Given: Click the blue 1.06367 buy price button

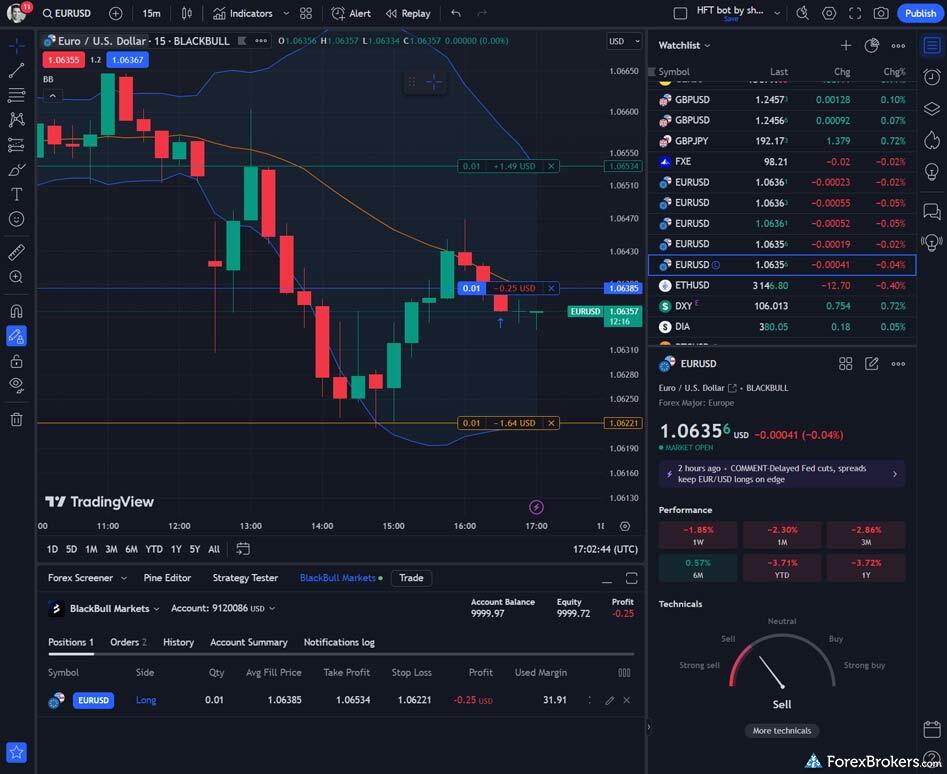Looking at the screenshot, I should pyautogui.click(x=127, y=60).
